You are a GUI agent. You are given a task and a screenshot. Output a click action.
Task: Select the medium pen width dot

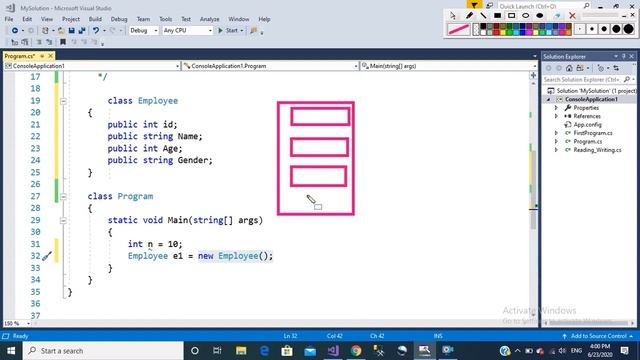604,29
